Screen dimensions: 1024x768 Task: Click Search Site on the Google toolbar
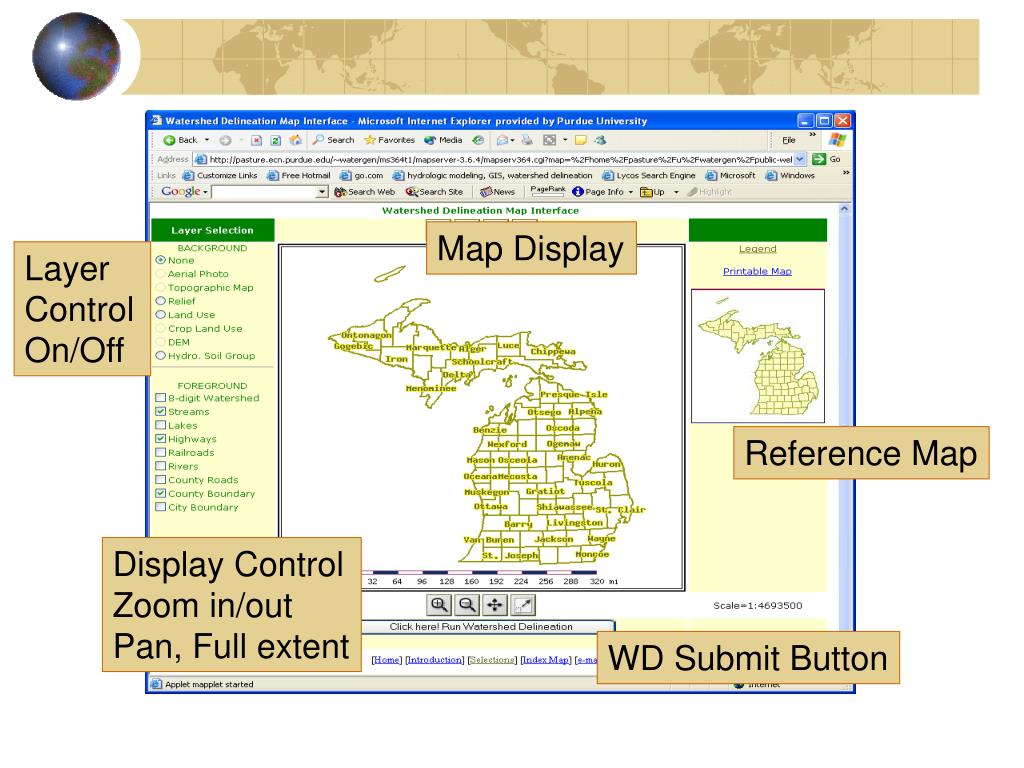434,191
